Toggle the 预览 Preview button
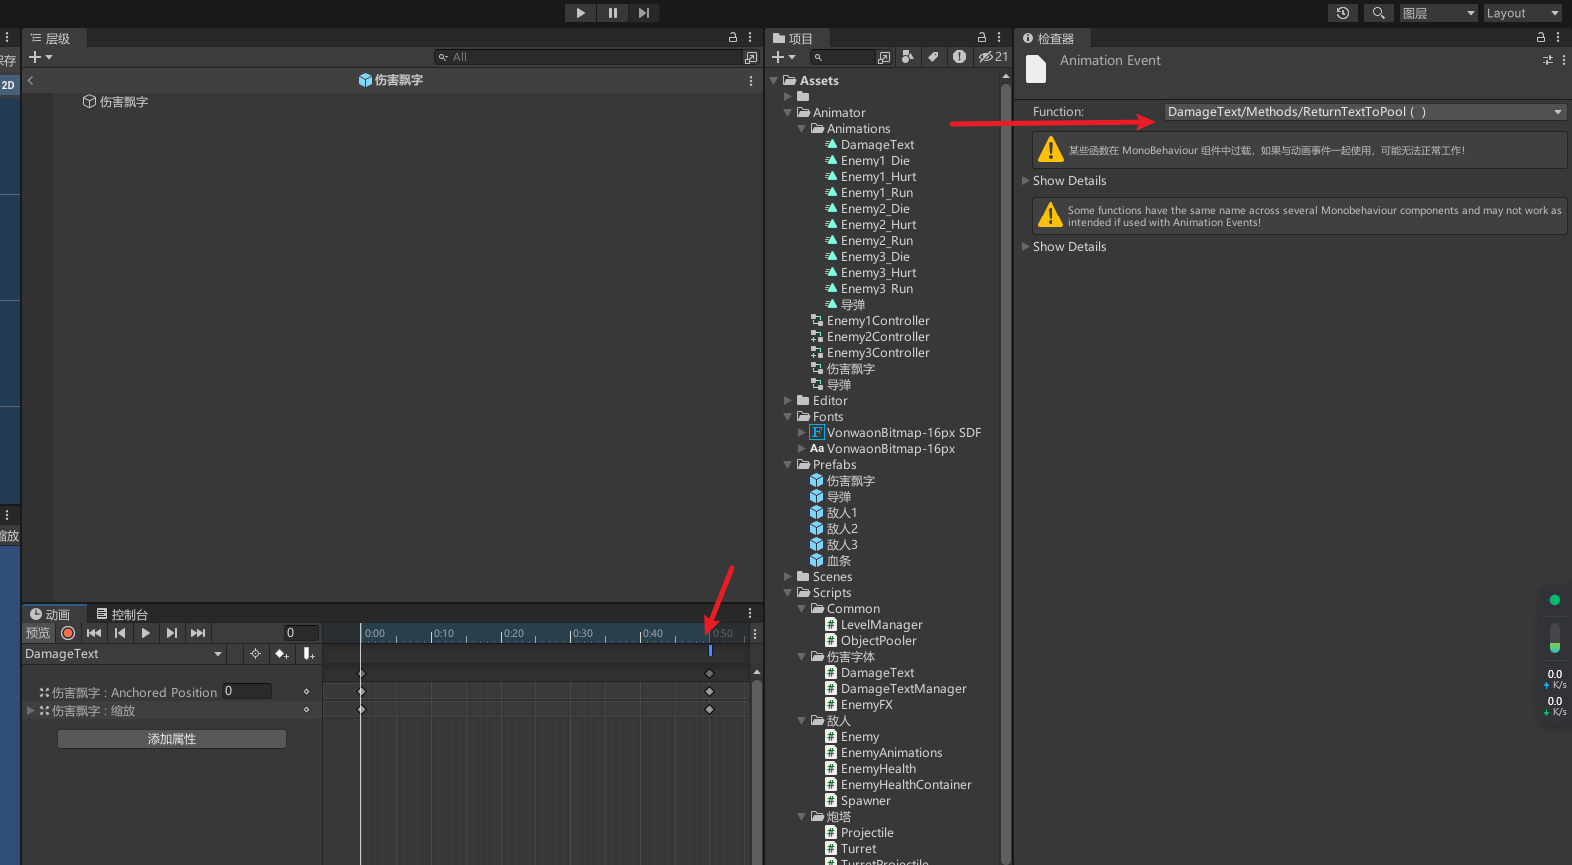This screenshot has height=865, width=1572. [x=38, y=633]
